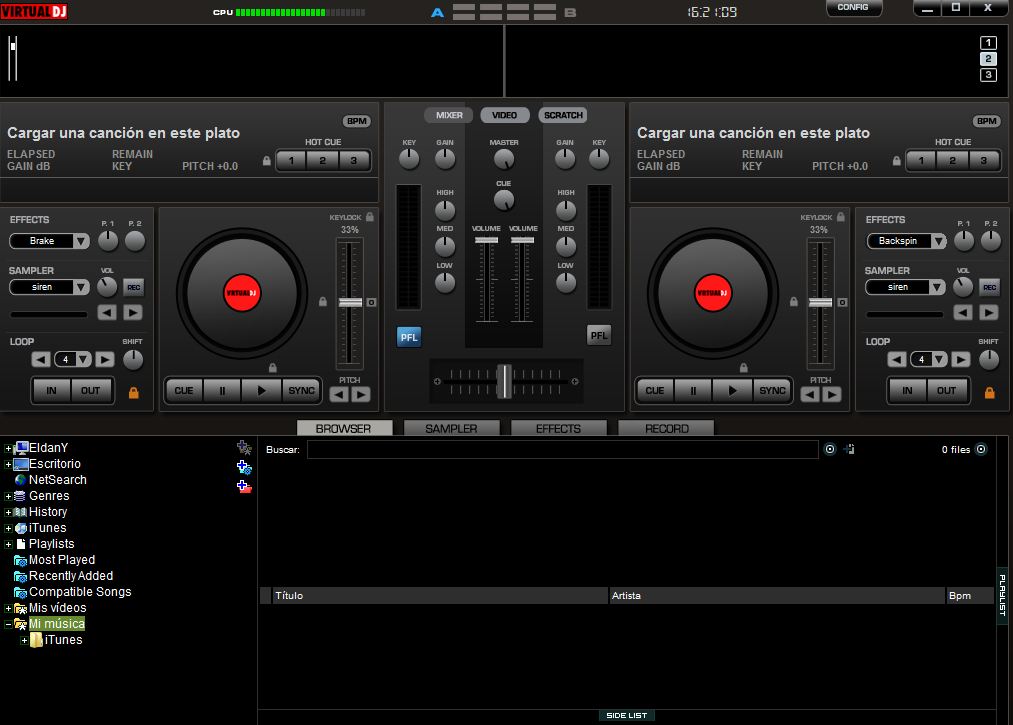
Task: Click the crossfader handle
Action: 504,381
